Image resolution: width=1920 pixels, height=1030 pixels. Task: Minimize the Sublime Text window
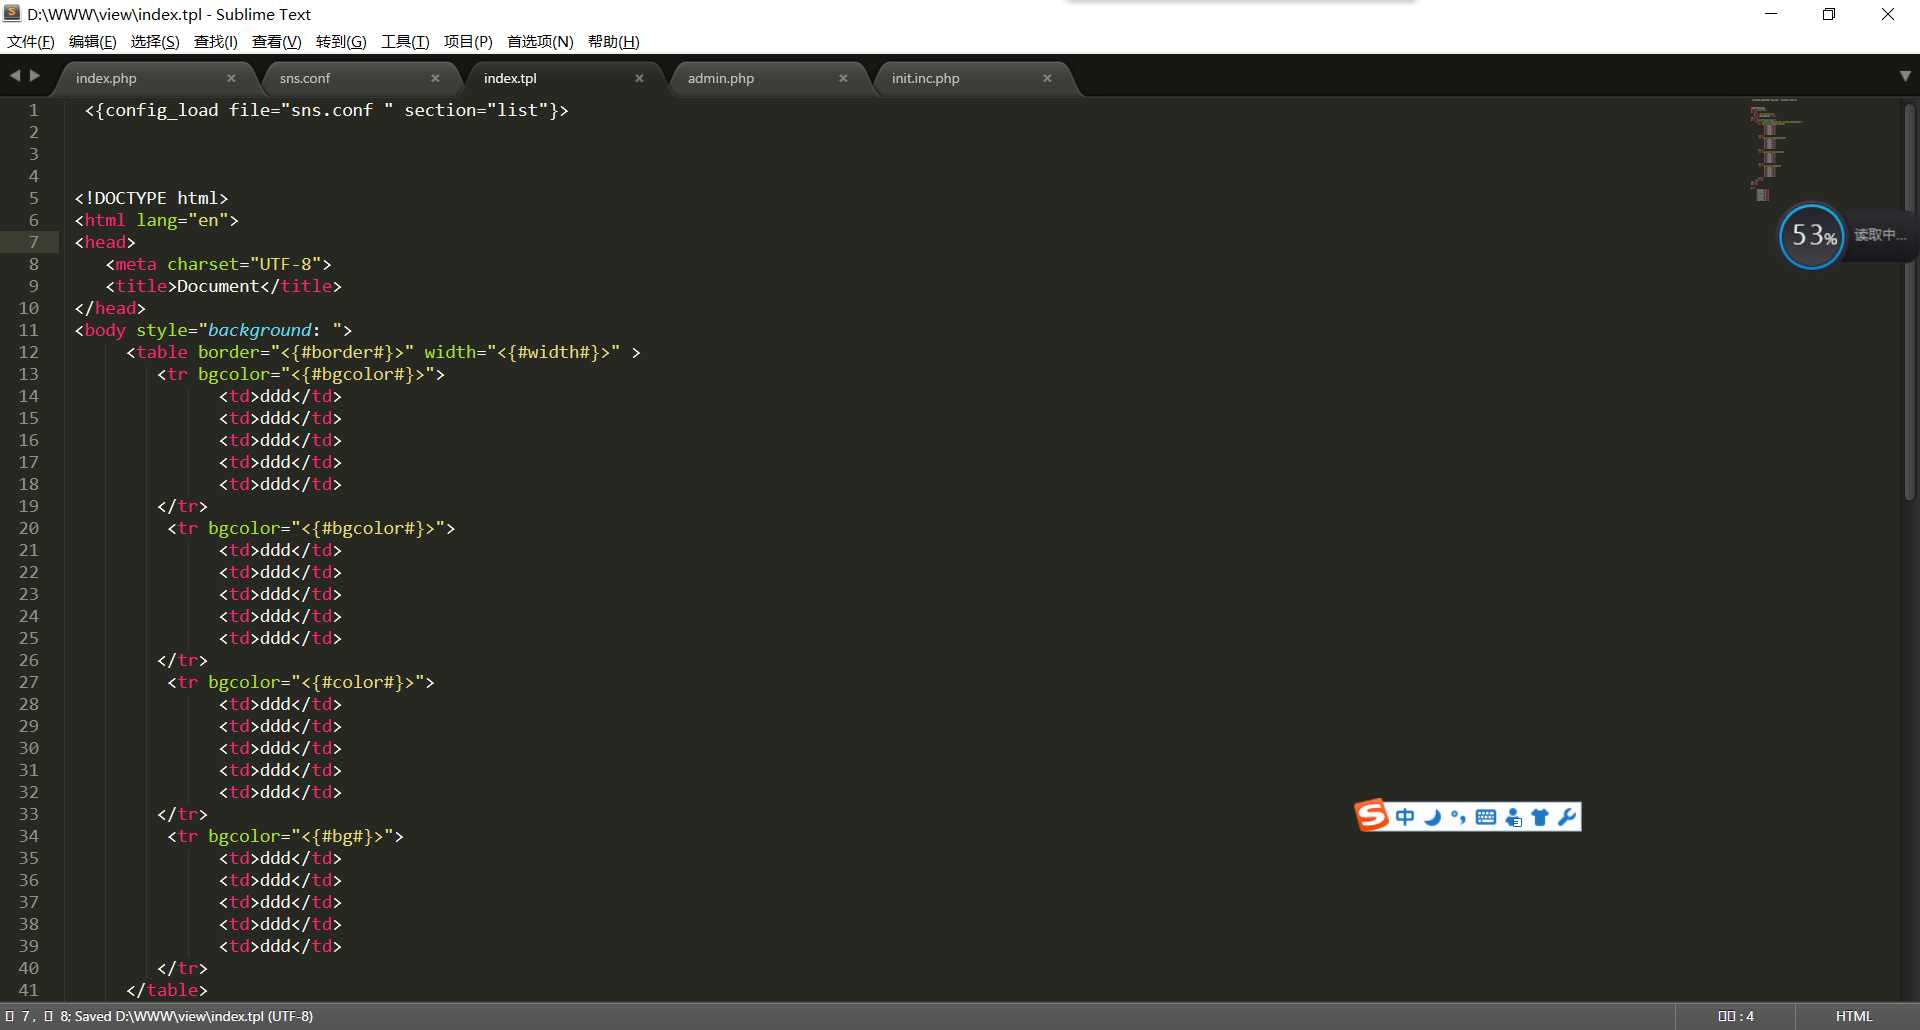coord(1771,14)
